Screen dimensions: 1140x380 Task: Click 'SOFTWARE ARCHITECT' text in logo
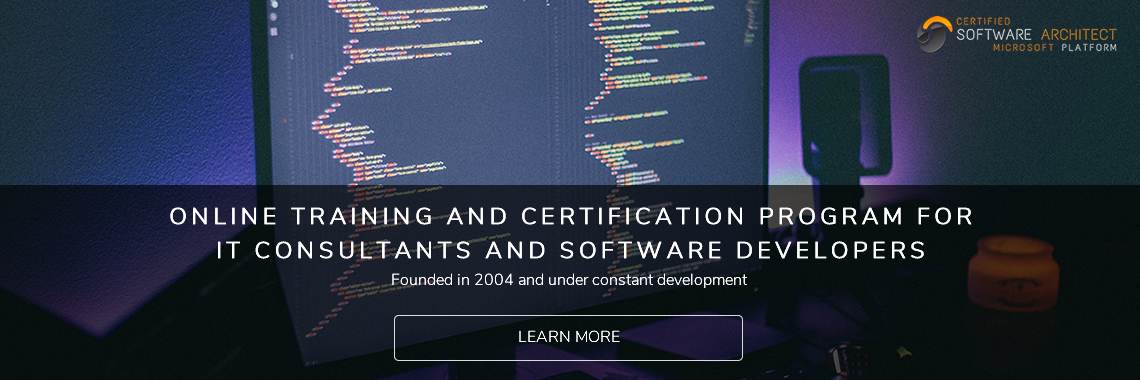[1037, 34]
